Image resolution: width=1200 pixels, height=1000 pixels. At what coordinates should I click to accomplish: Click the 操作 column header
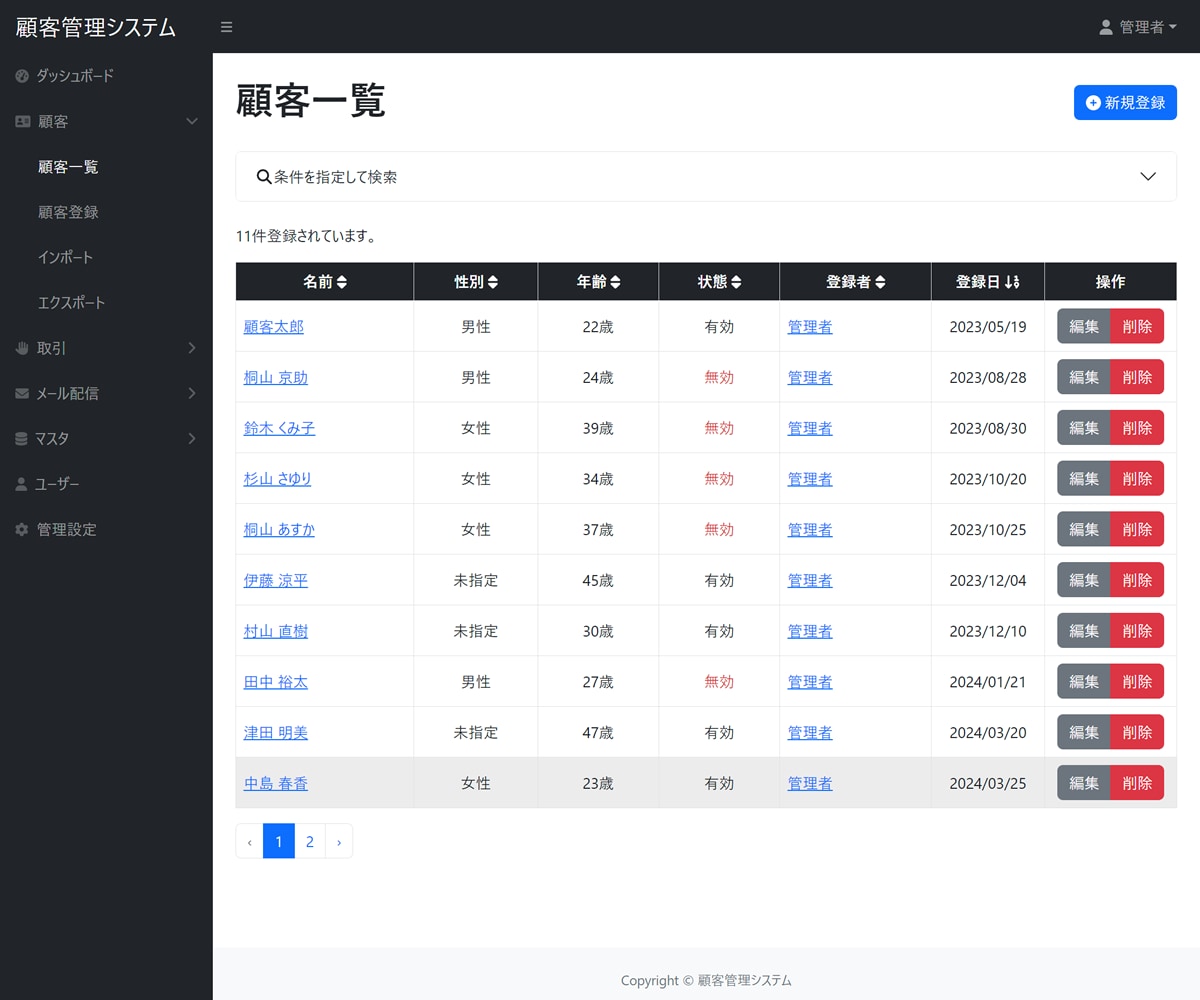click(1111, 282)
